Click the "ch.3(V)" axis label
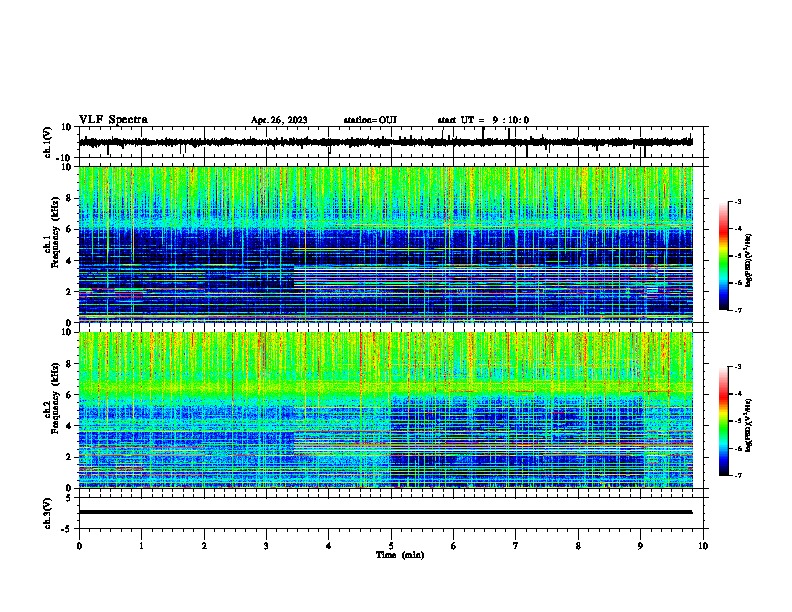 (x=48, y=513)
